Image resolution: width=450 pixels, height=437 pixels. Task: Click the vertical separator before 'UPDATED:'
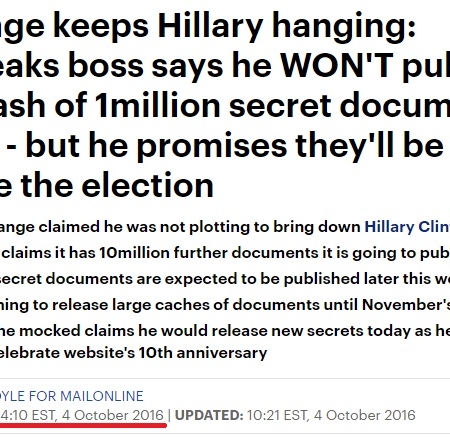(169, 415)
